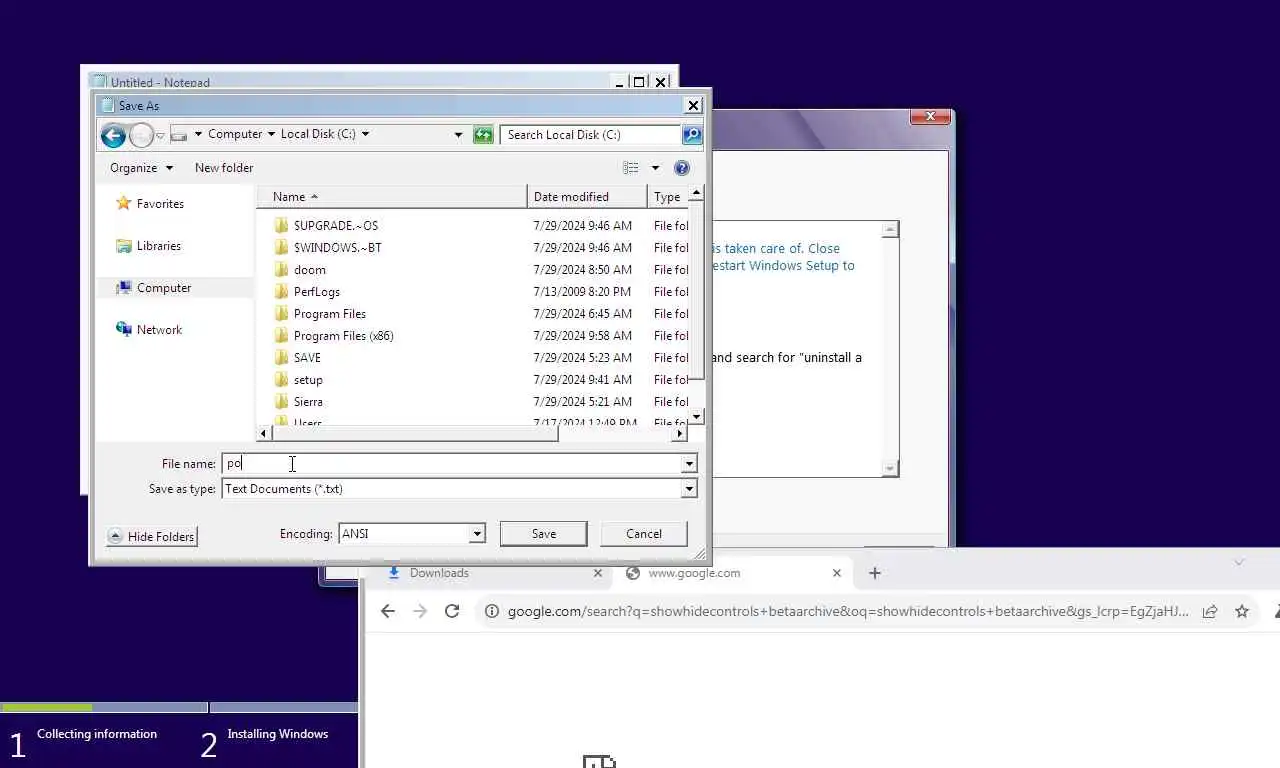Click the horizontal scrollbar right arrow in file list
1280x768 pixels.
[x=680, y=433]
